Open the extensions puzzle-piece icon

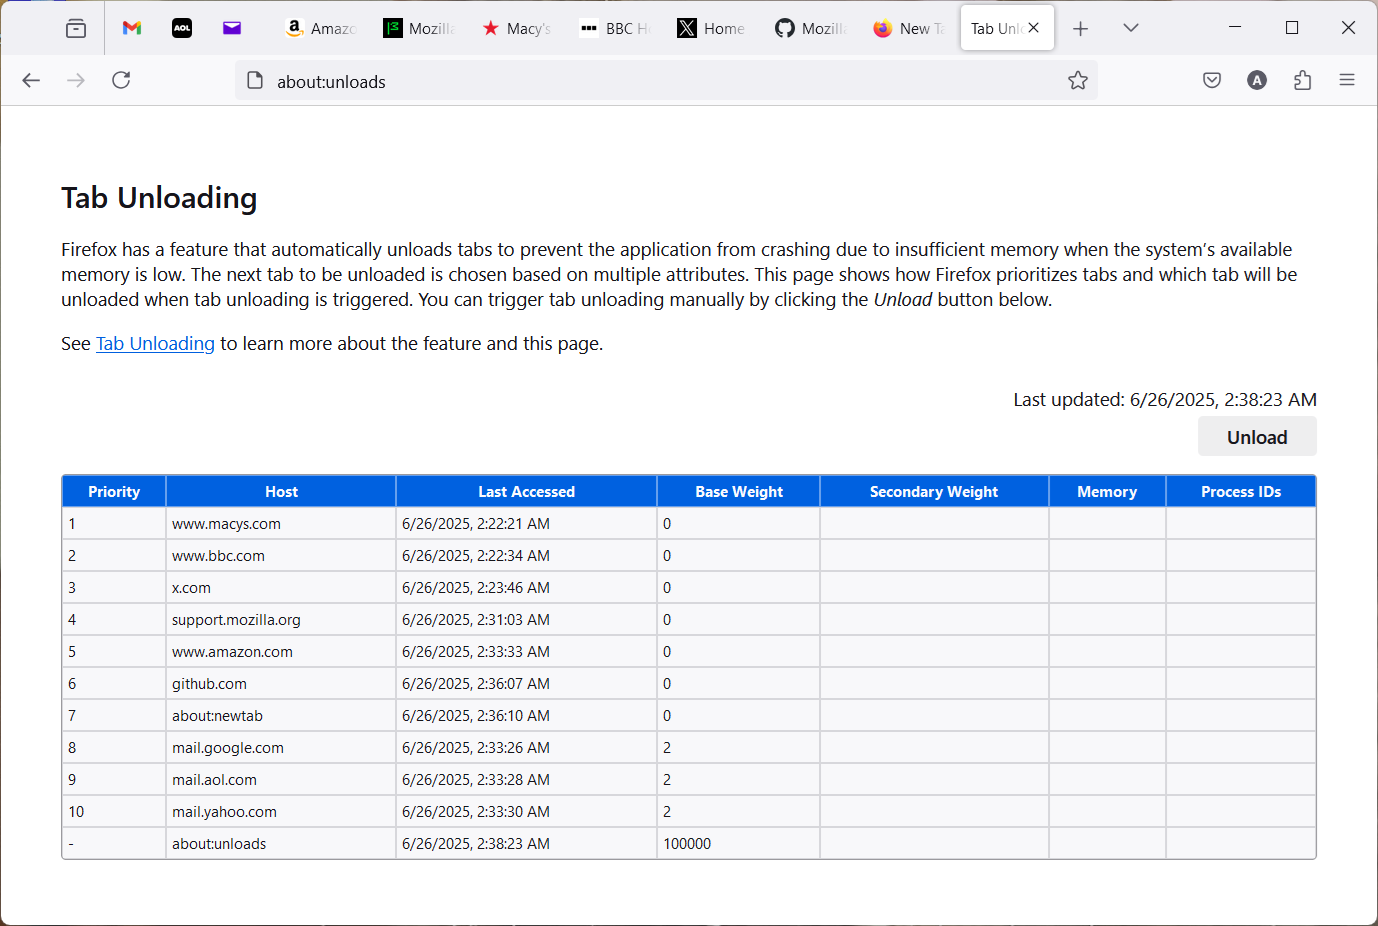coord(1302,80)
